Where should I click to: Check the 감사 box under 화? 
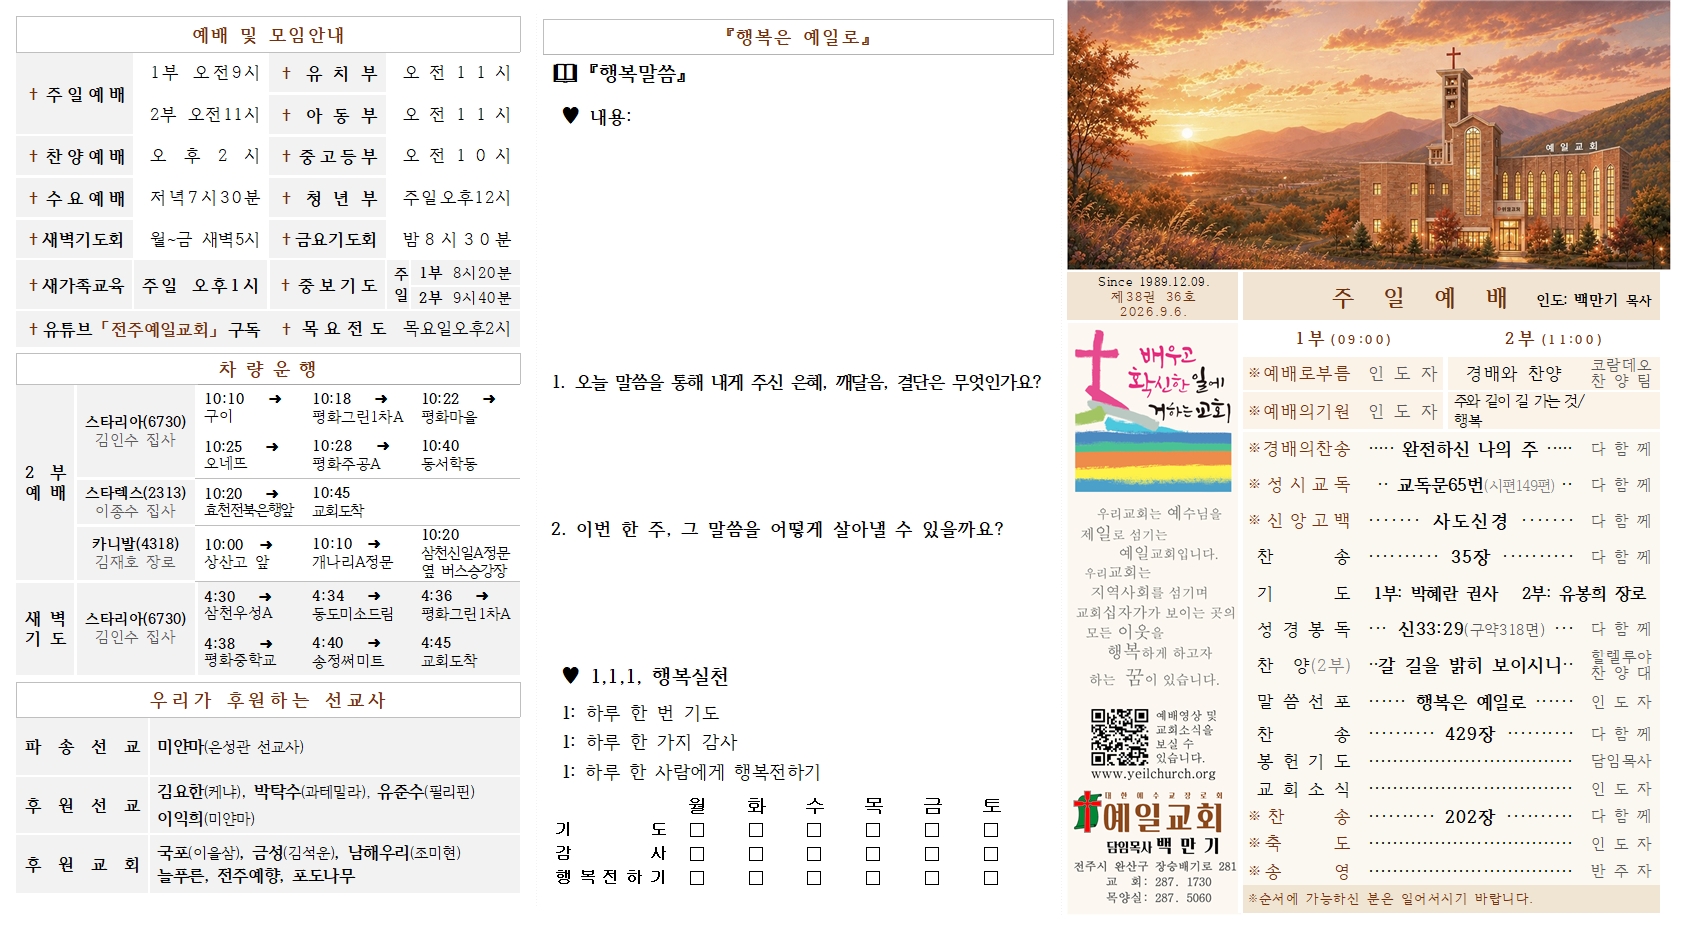pyautogui.click(x=756, y=854)
